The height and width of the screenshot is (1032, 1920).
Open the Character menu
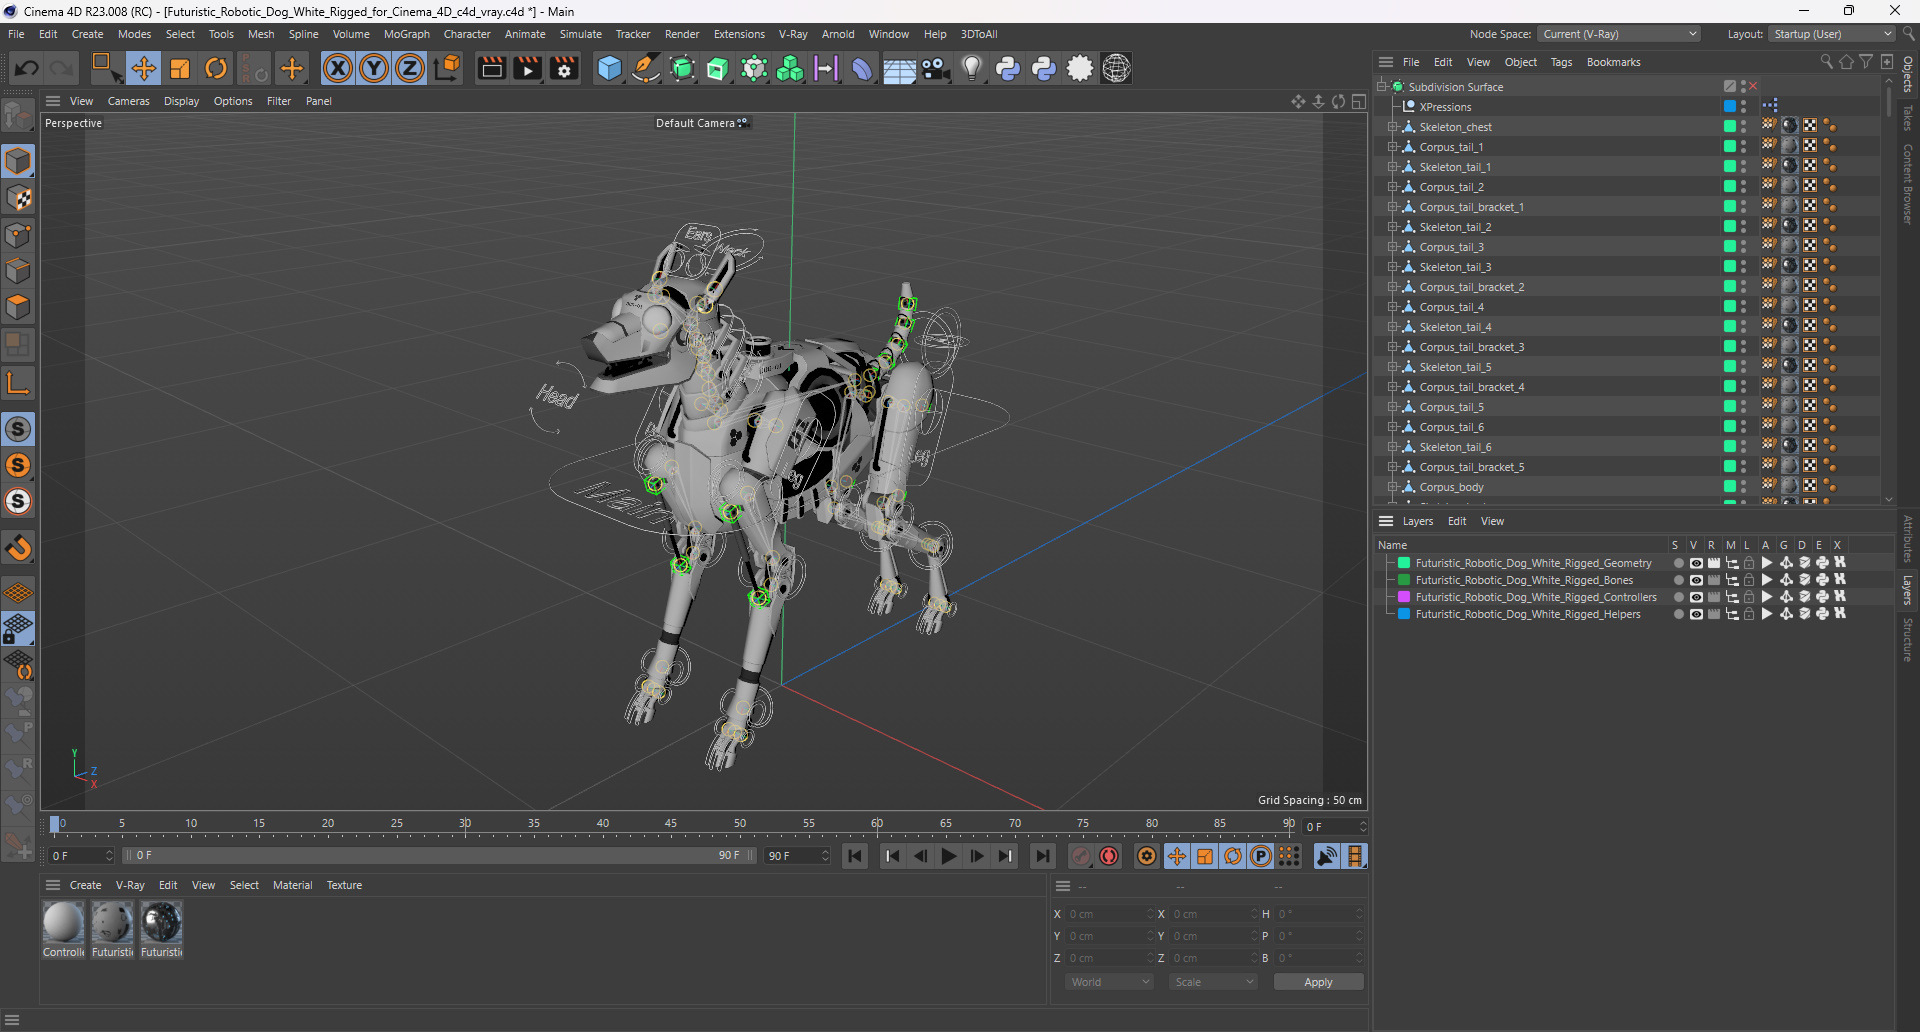tap(467, 34)
